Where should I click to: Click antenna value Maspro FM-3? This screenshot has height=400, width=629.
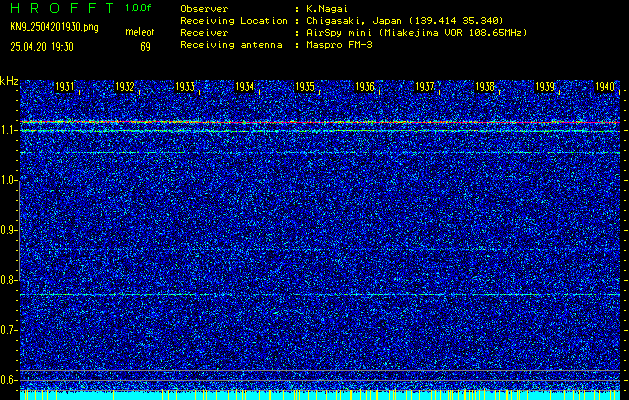[339, 45]
